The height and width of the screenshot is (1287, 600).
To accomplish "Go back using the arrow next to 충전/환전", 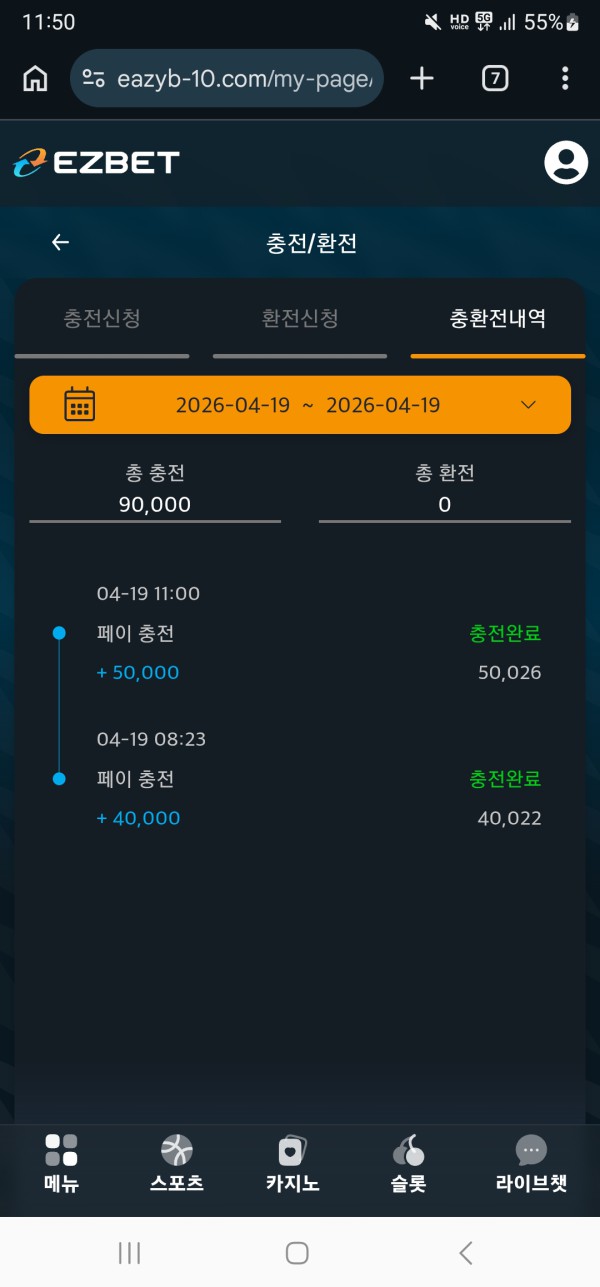I will click(61, 242).
